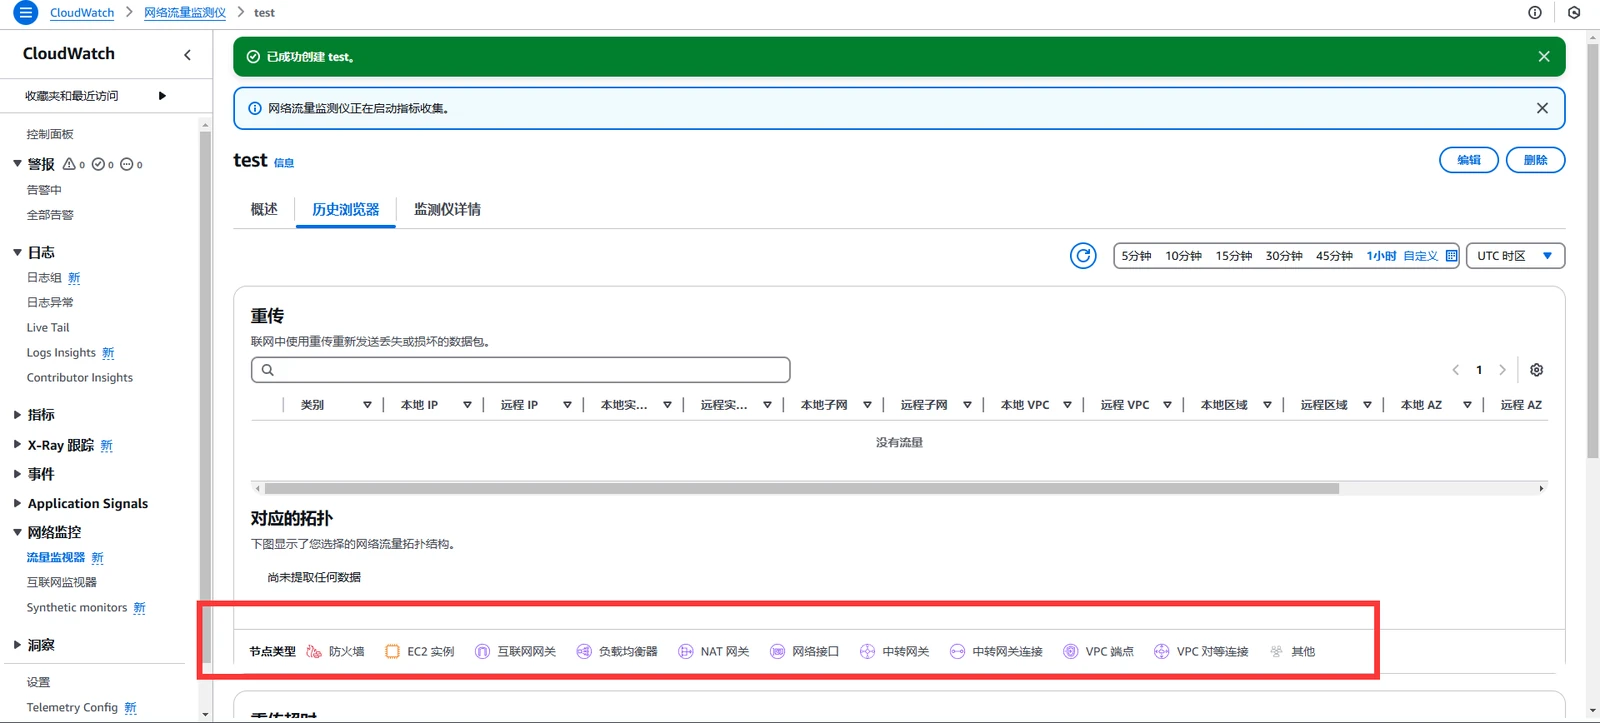Viewport: 1600px width, 723px height.
Task: Open Telemetry Config in the sidebar
Action: point(72,707)
